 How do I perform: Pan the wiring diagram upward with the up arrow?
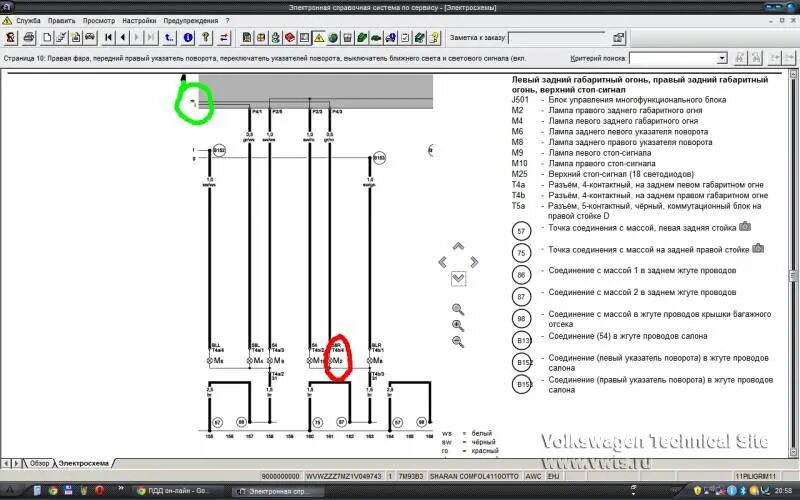click(x=458, y=246)
